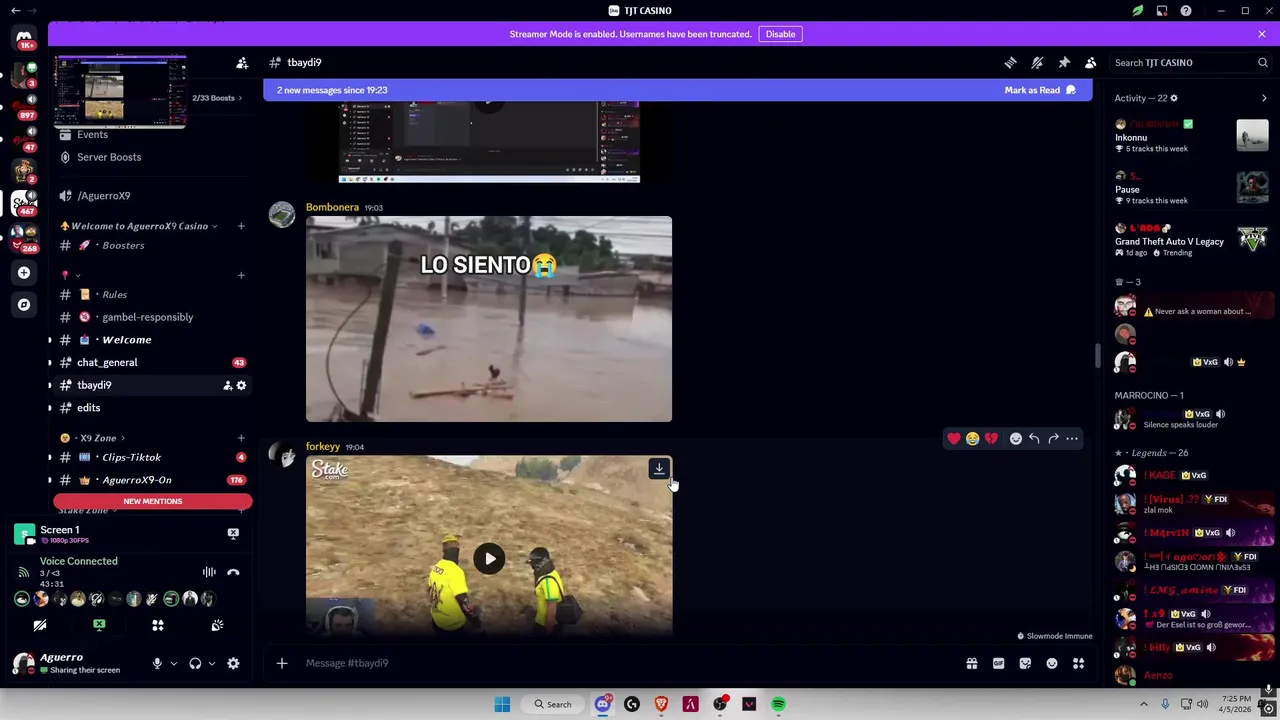Open microphone input options dropdown

173,664
